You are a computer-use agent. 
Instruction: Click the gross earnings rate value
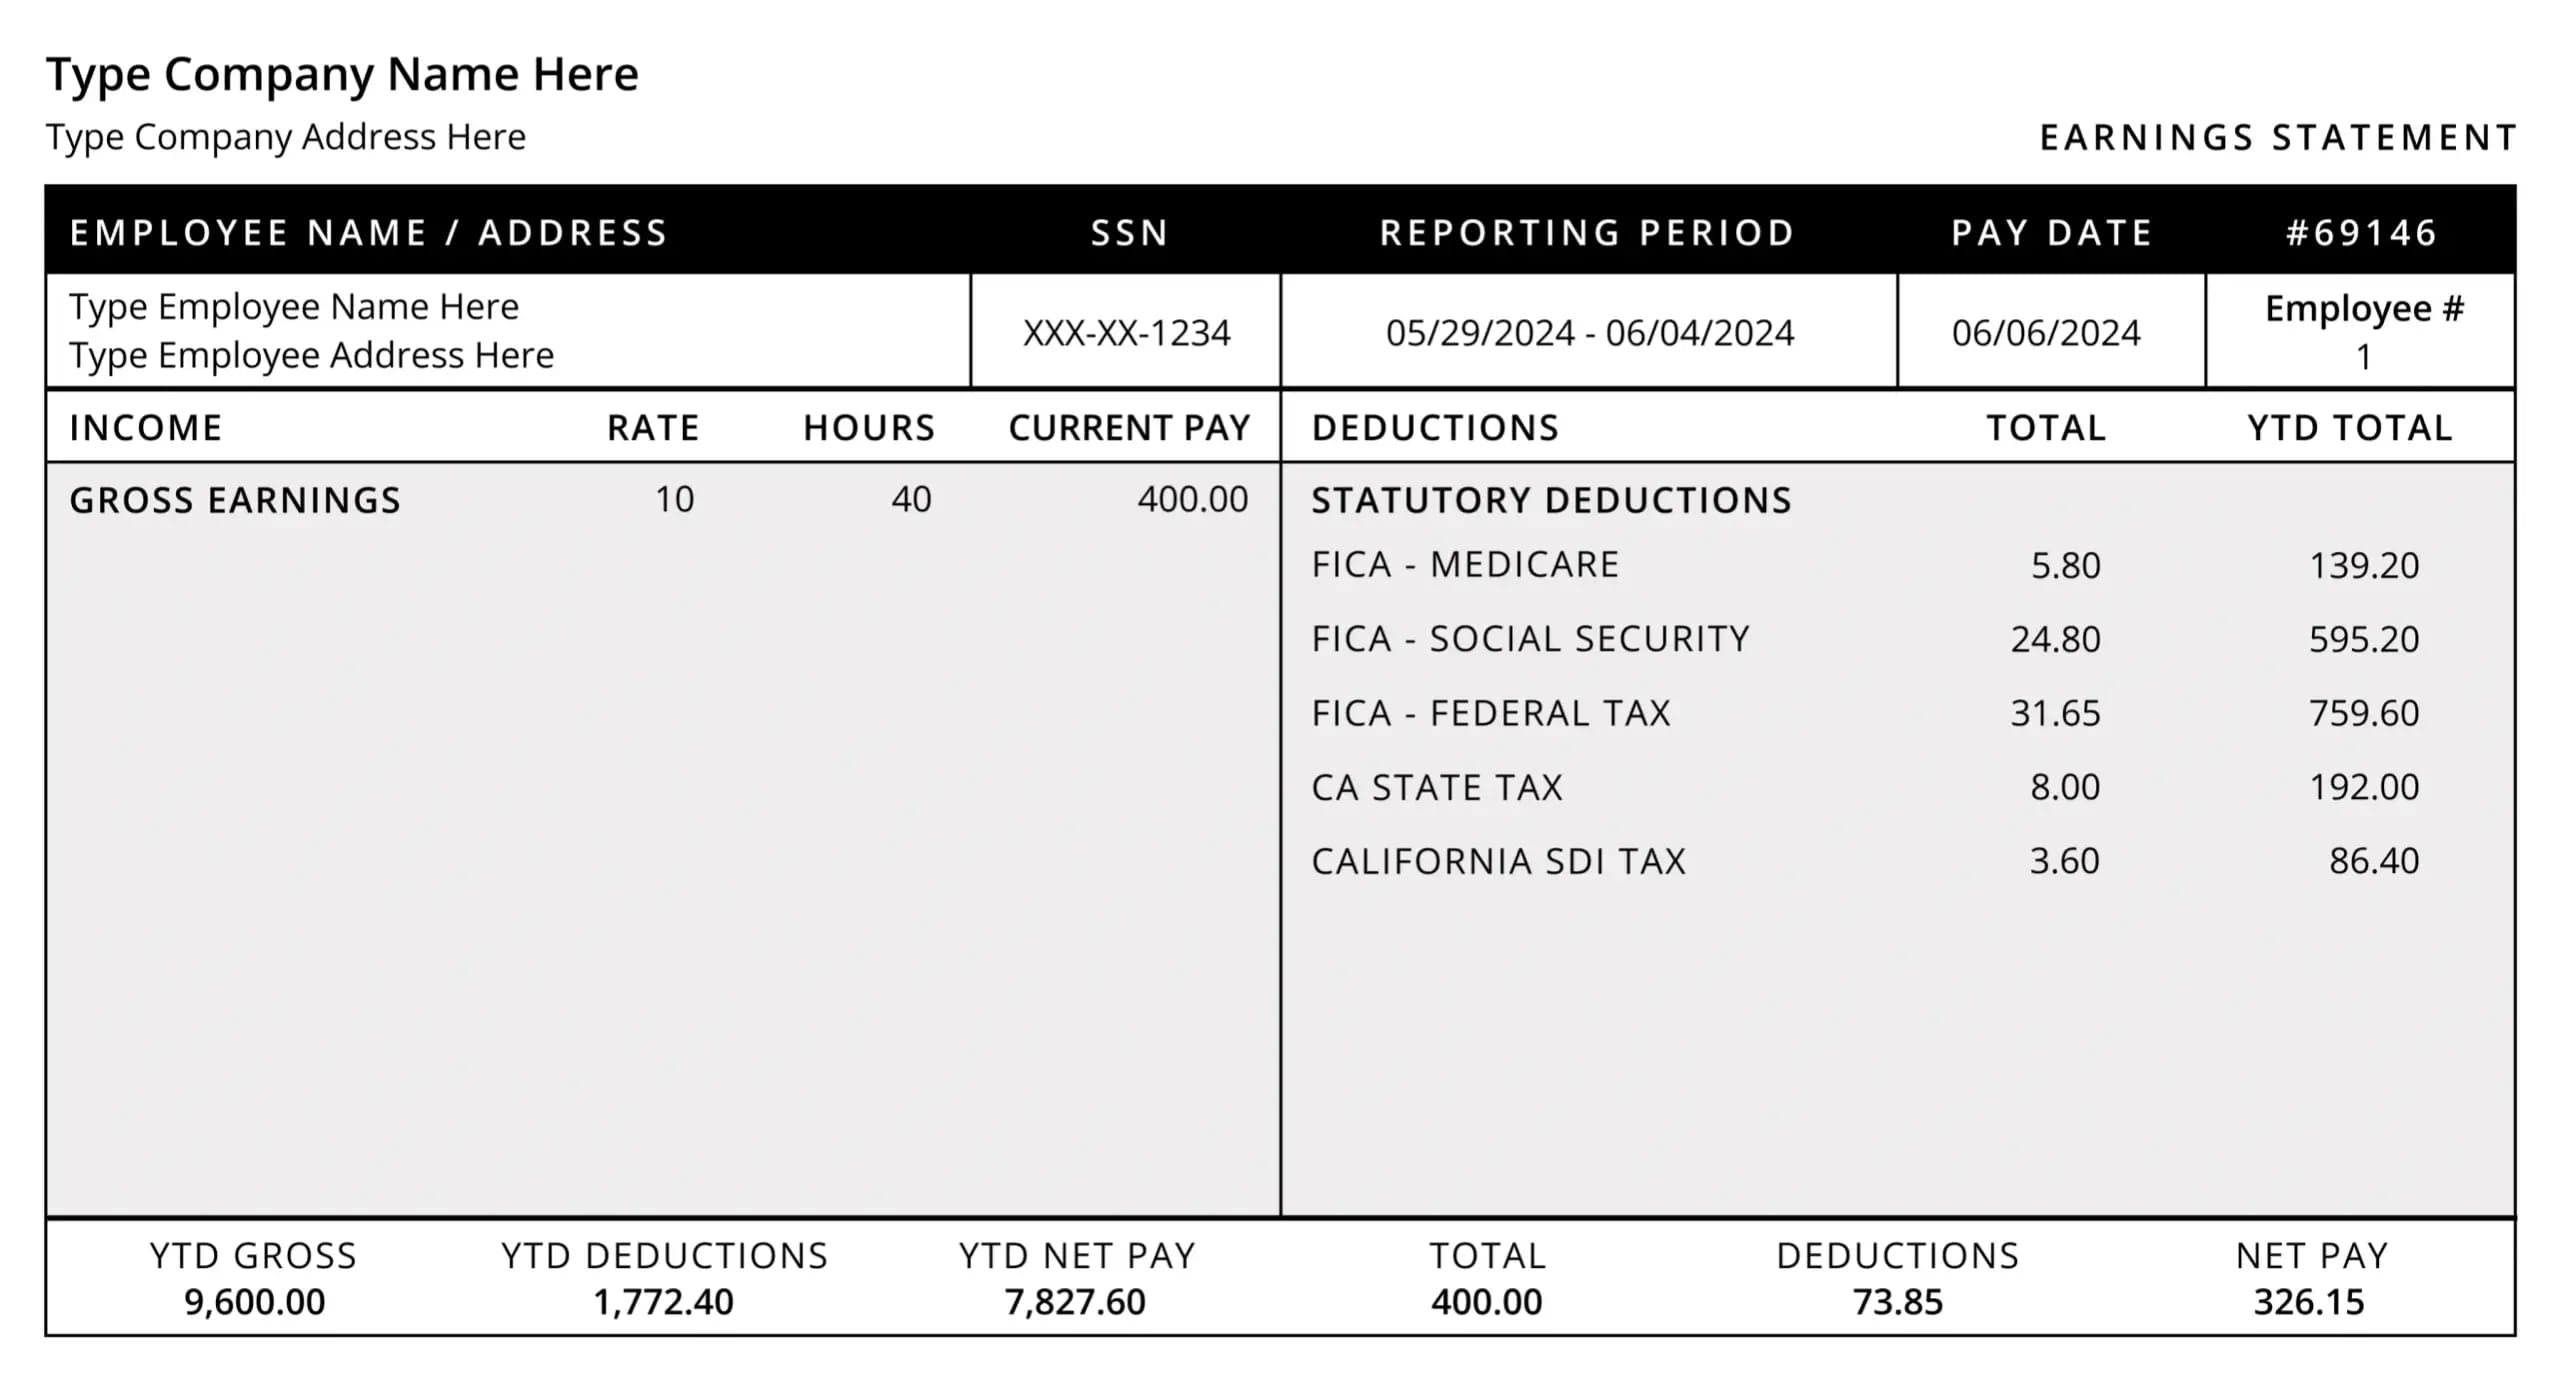674,499
